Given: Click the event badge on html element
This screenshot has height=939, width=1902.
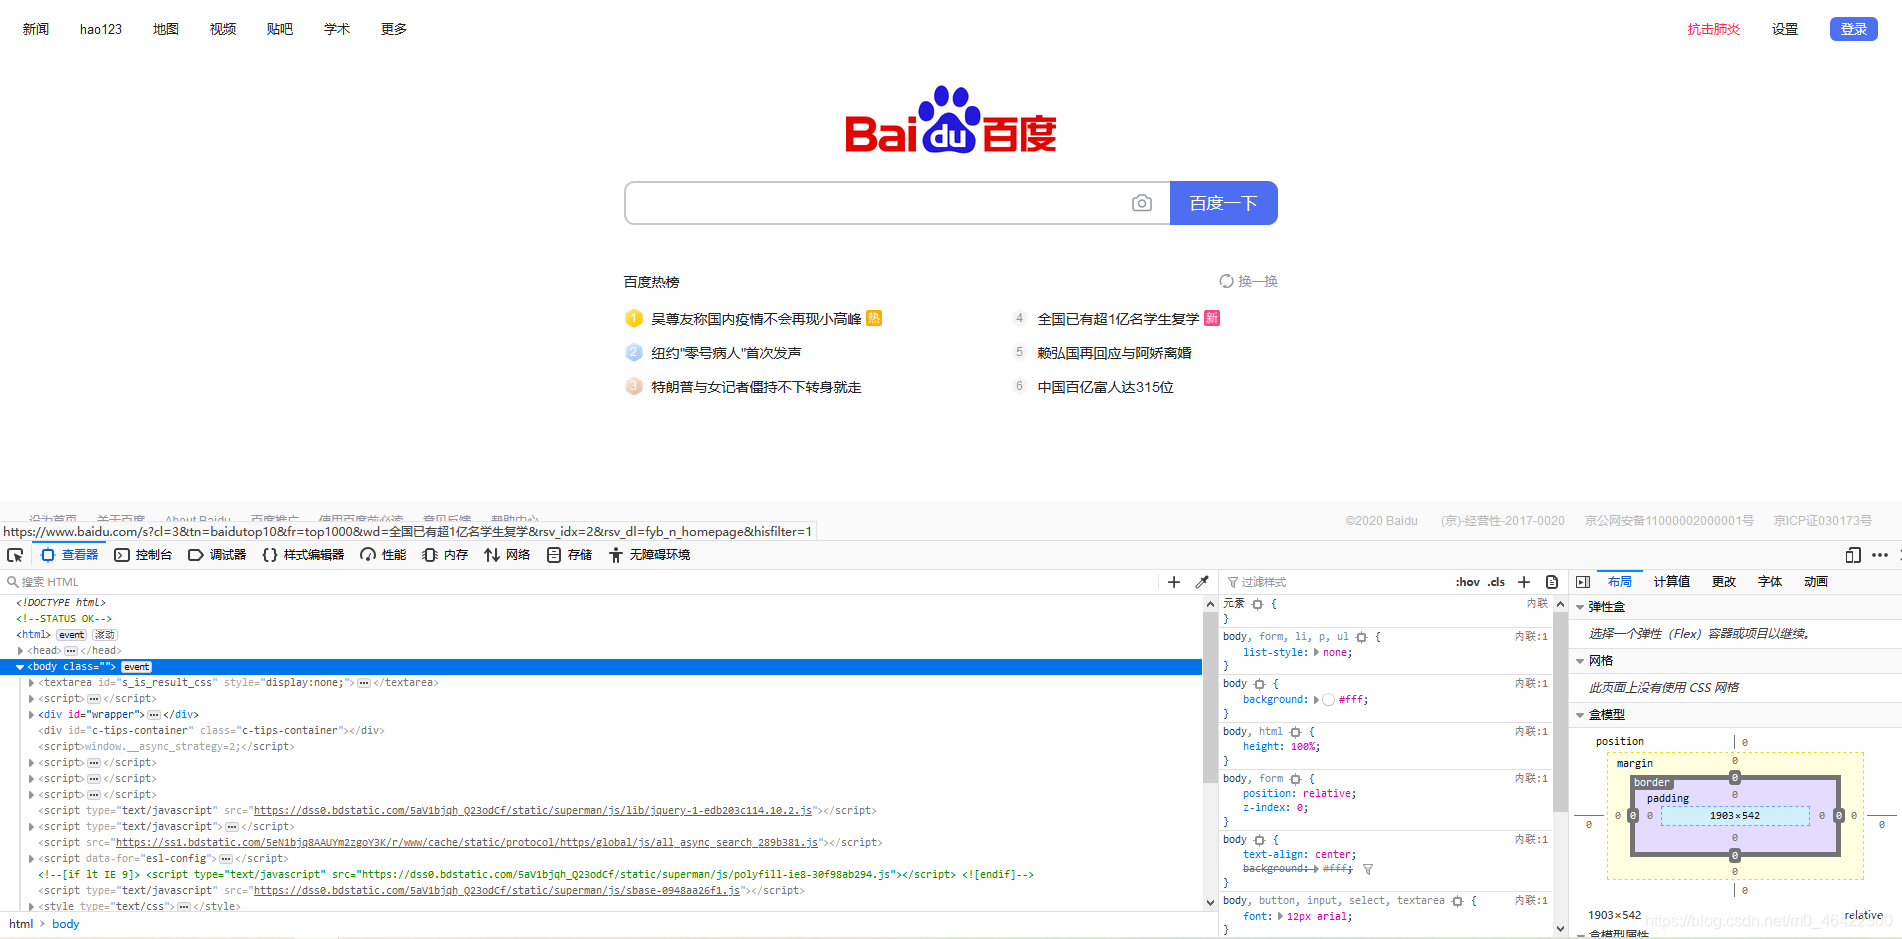Looking at the screenshot, I should coord(72,635).
